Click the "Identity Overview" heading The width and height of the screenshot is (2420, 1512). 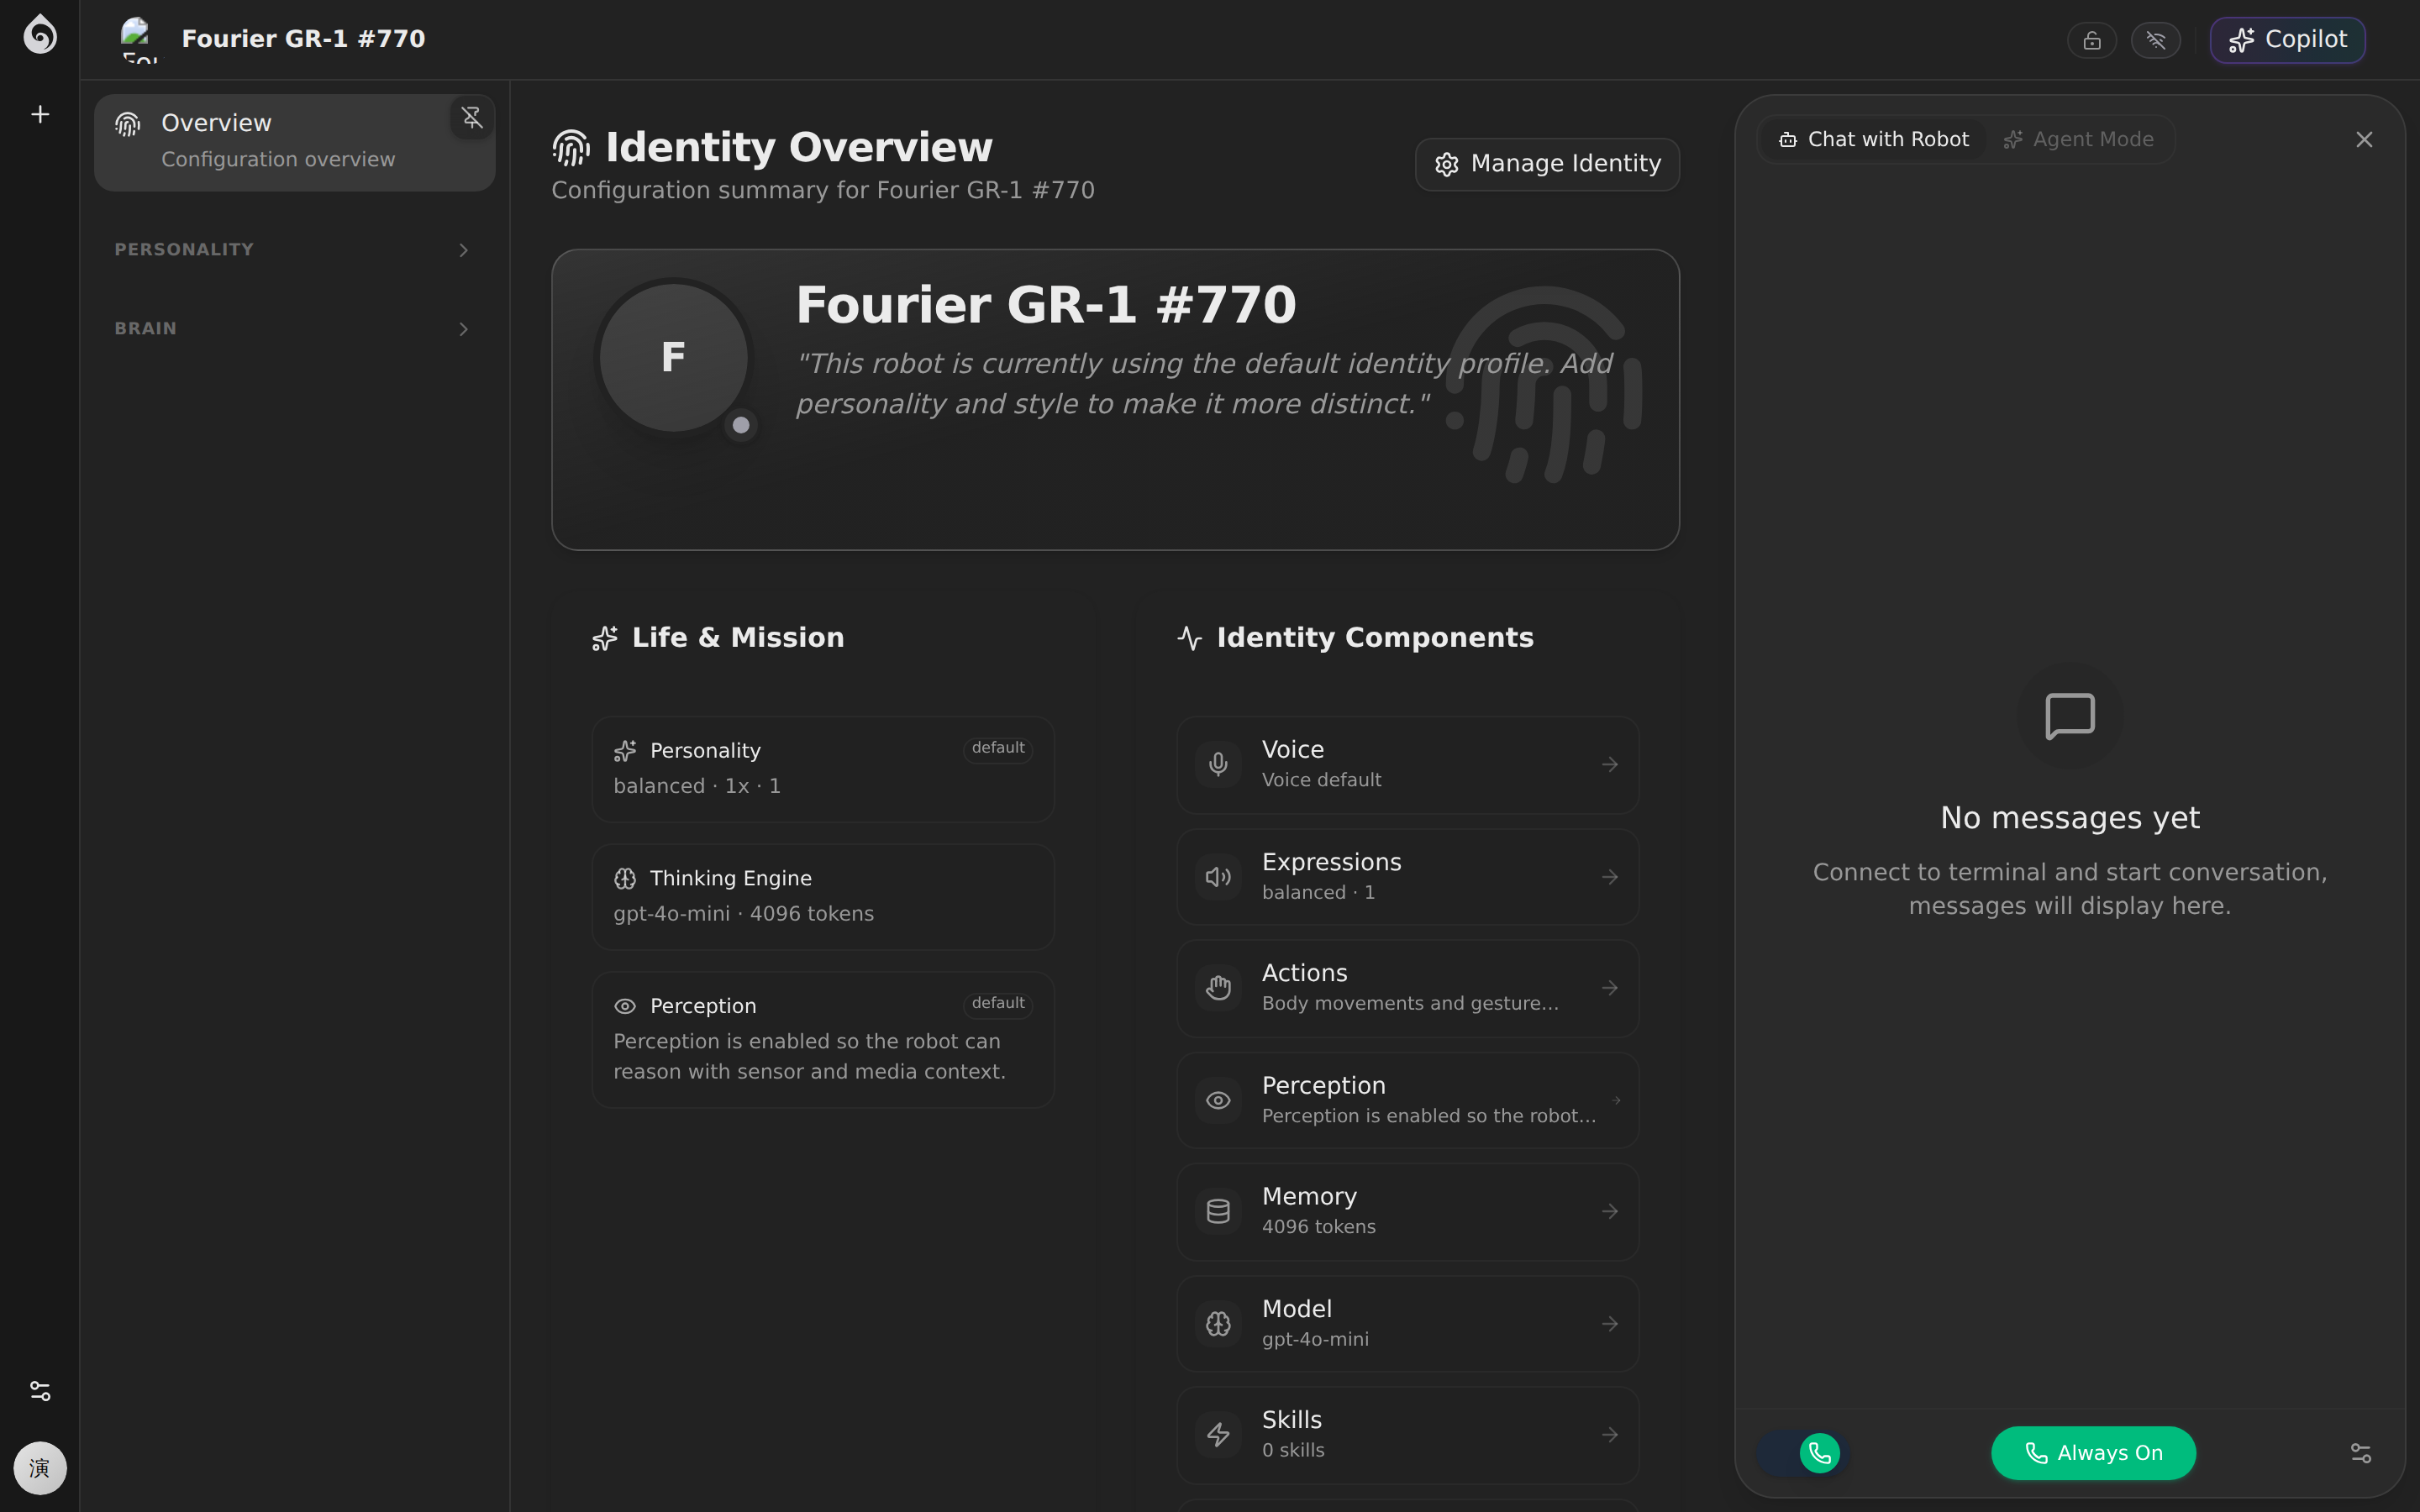[x=799, y=147]
